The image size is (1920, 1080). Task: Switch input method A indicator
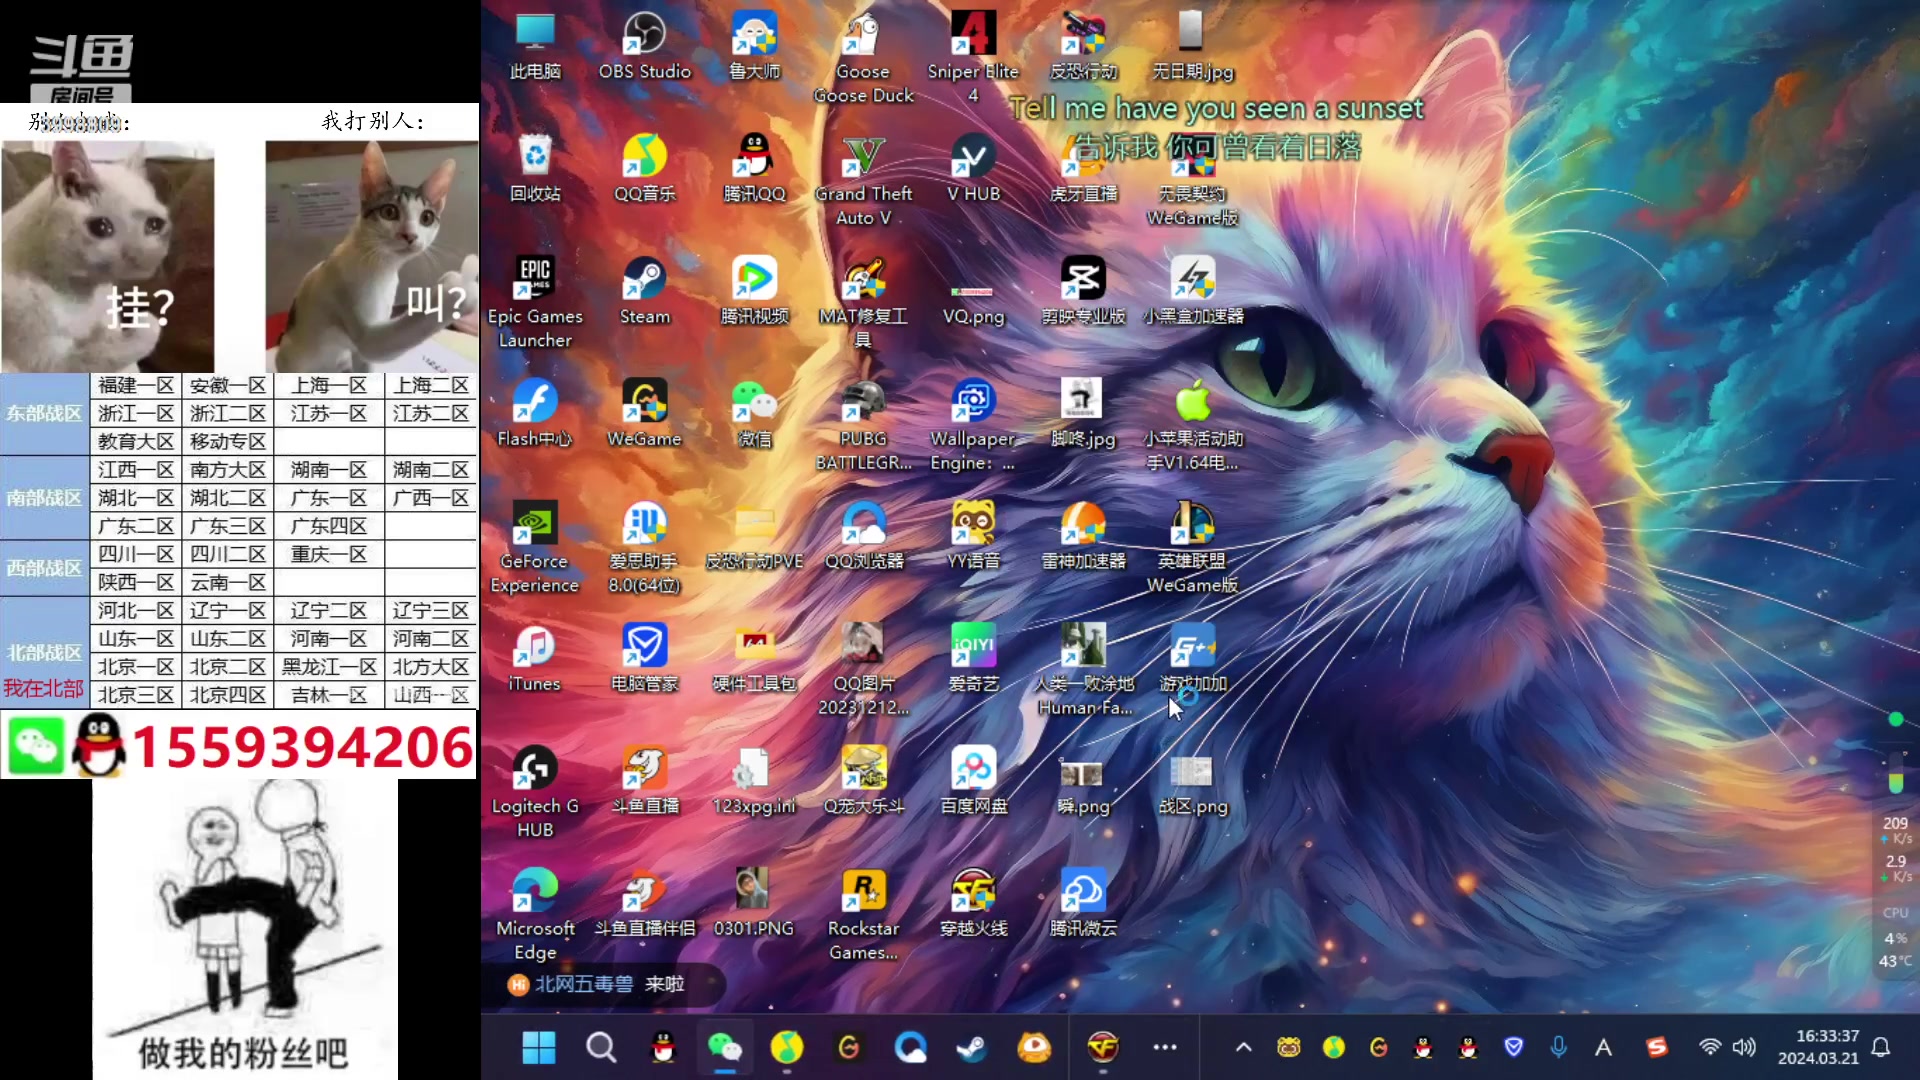pos(1603,1047)
